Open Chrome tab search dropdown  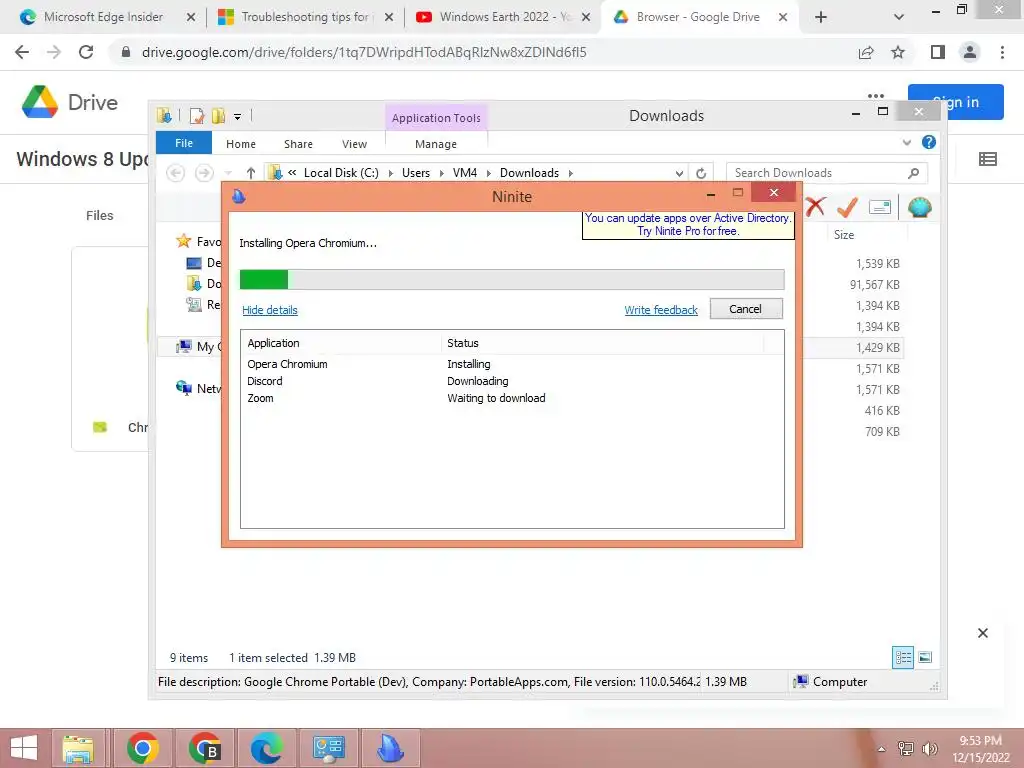point(899,18)
